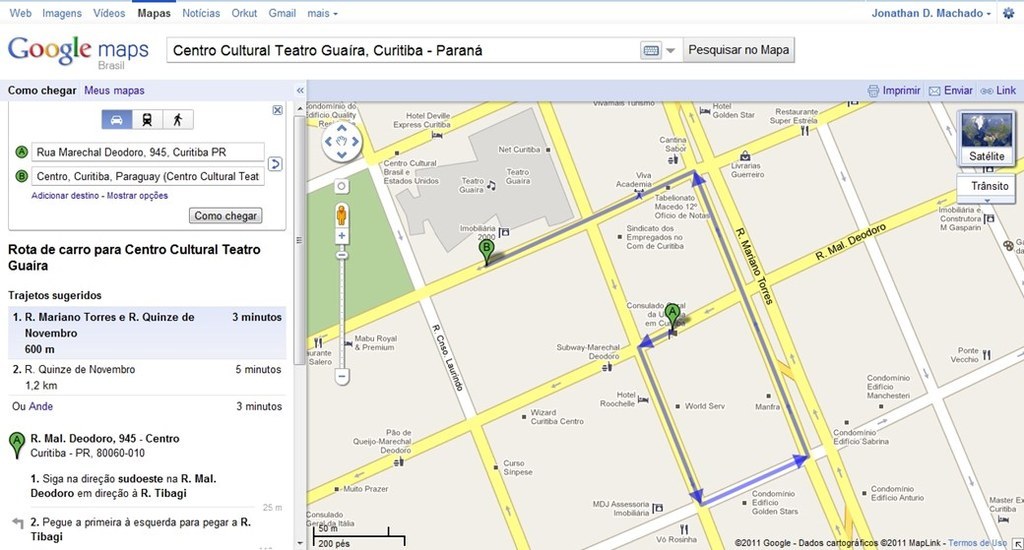Select the walking mode icon

pos(178,120)
